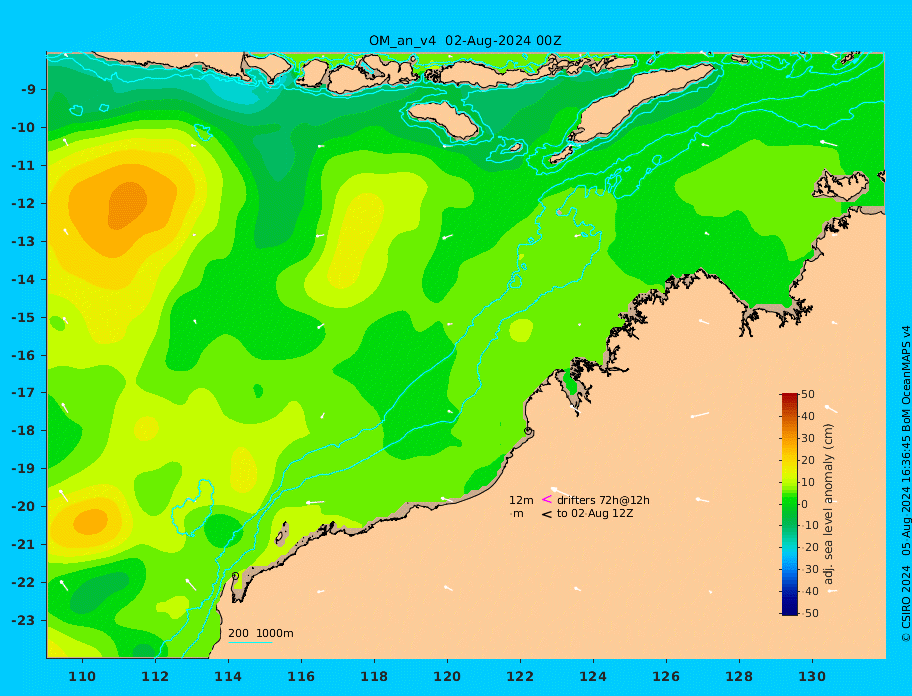Image resolution: width=912 pixels, height=696 pixels.
Task: Click latitude label -16 on left axis
Action: (24, 355)
